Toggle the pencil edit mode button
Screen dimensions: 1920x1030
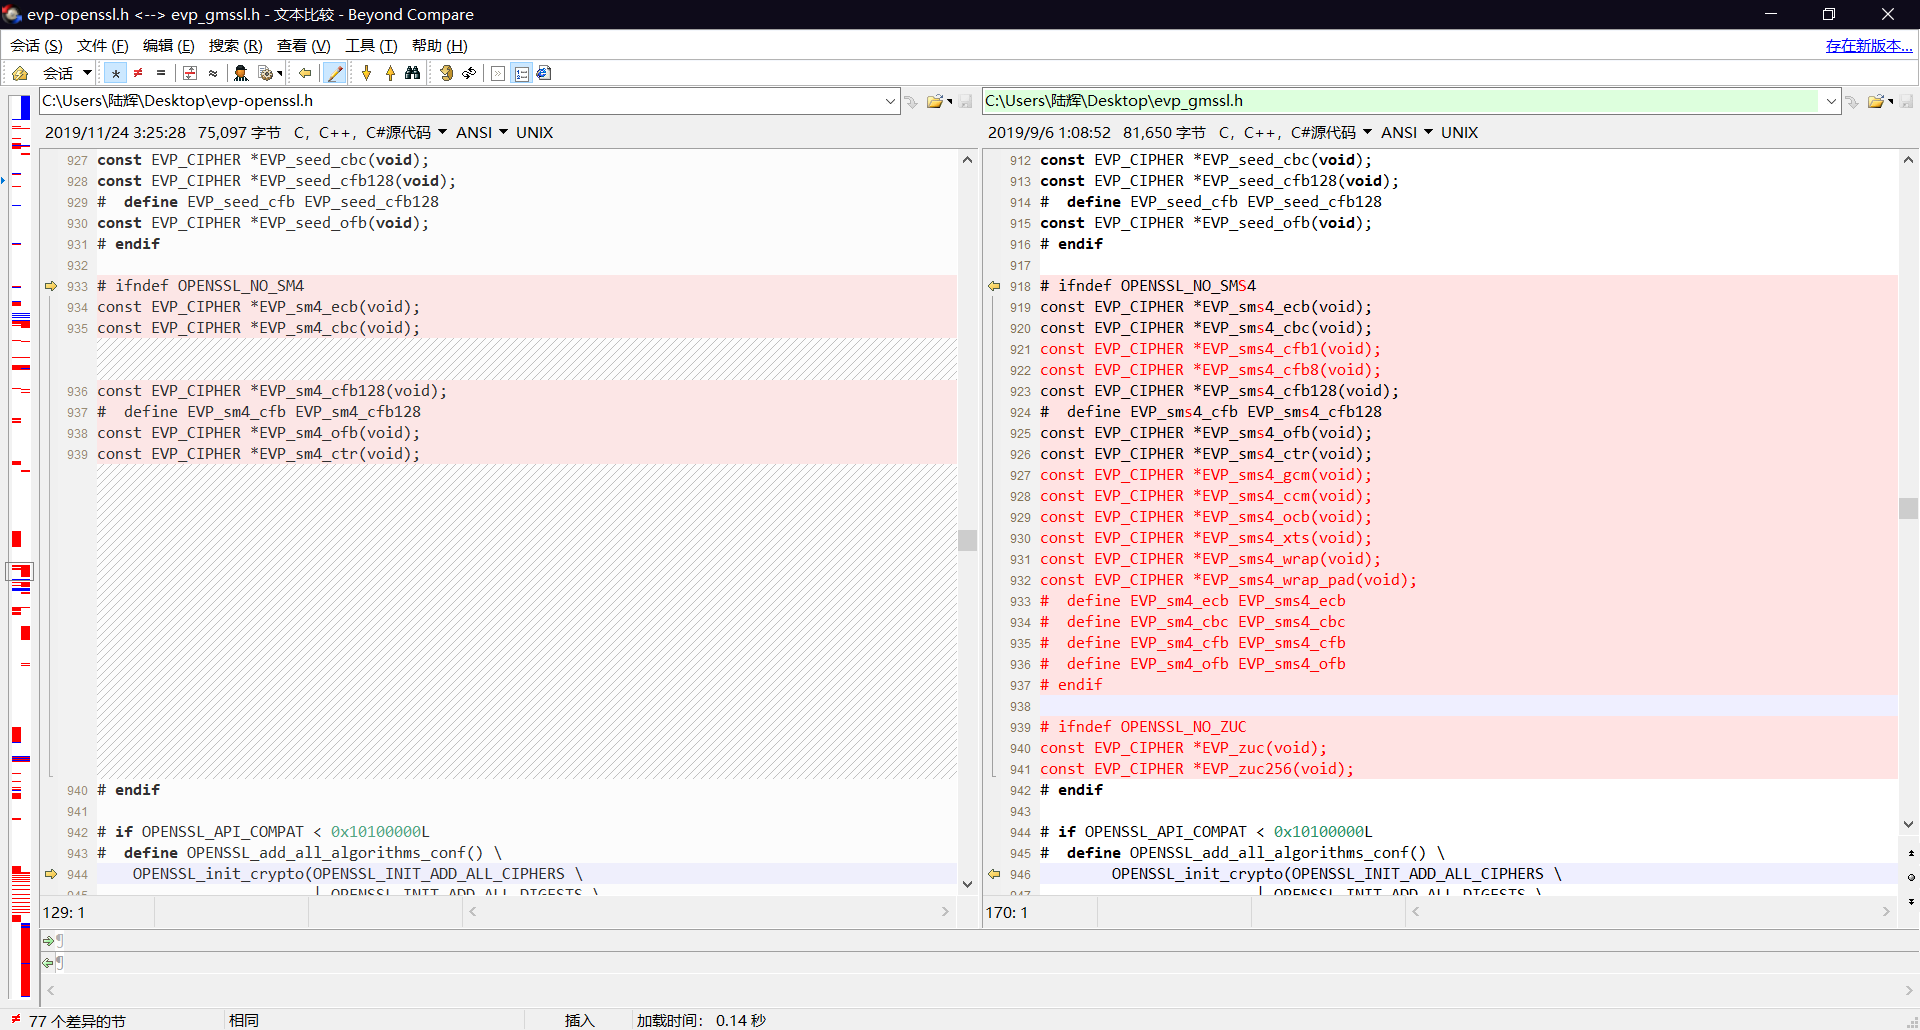point(336,73)
